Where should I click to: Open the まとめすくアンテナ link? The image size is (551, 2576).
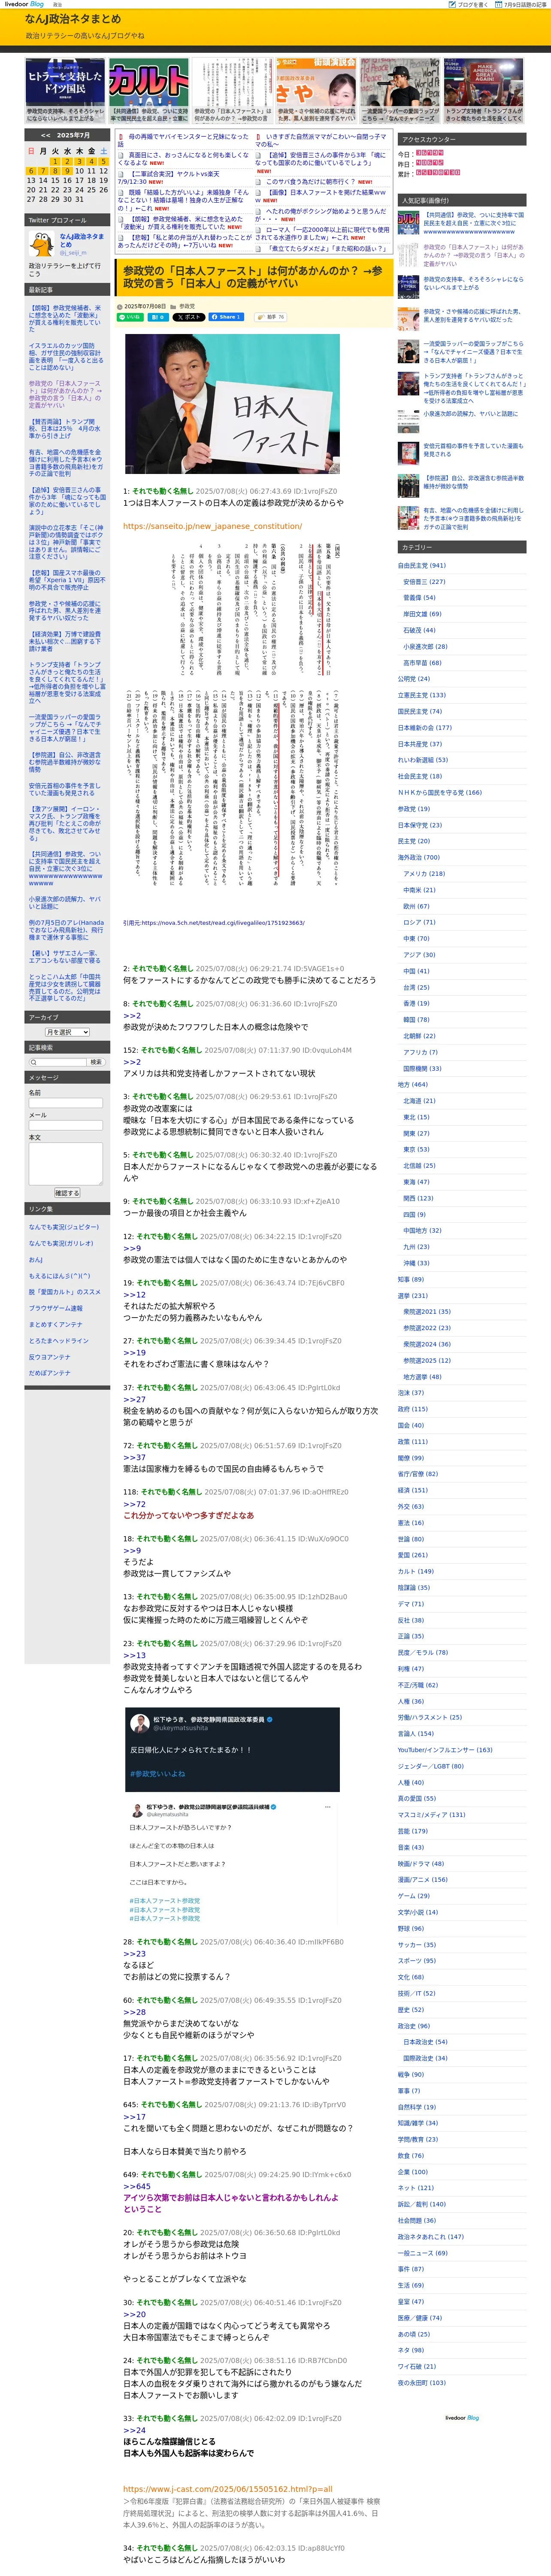click(x=55, y=1325)
